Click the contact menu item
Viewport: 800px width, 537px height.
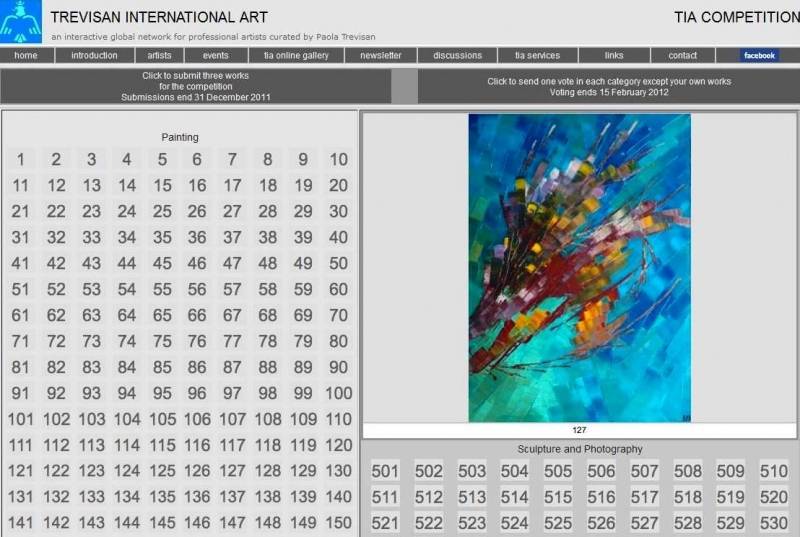coord(683,56)
